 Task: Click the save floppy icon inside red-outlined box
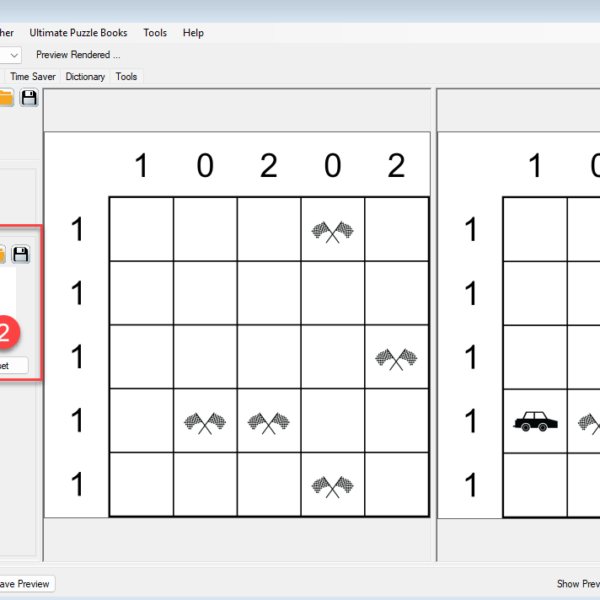click(20, 254)
